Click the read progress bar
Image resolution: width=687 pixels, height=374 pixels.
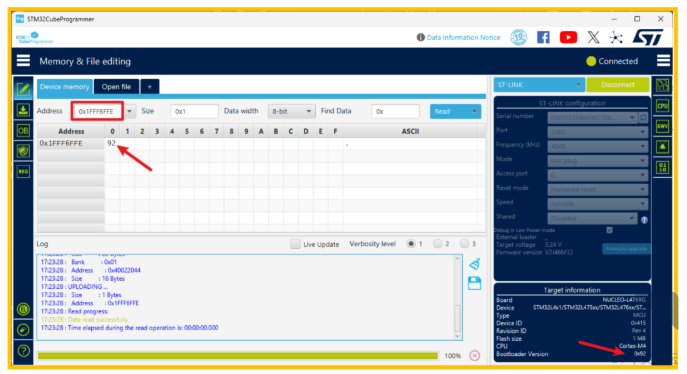238,356
